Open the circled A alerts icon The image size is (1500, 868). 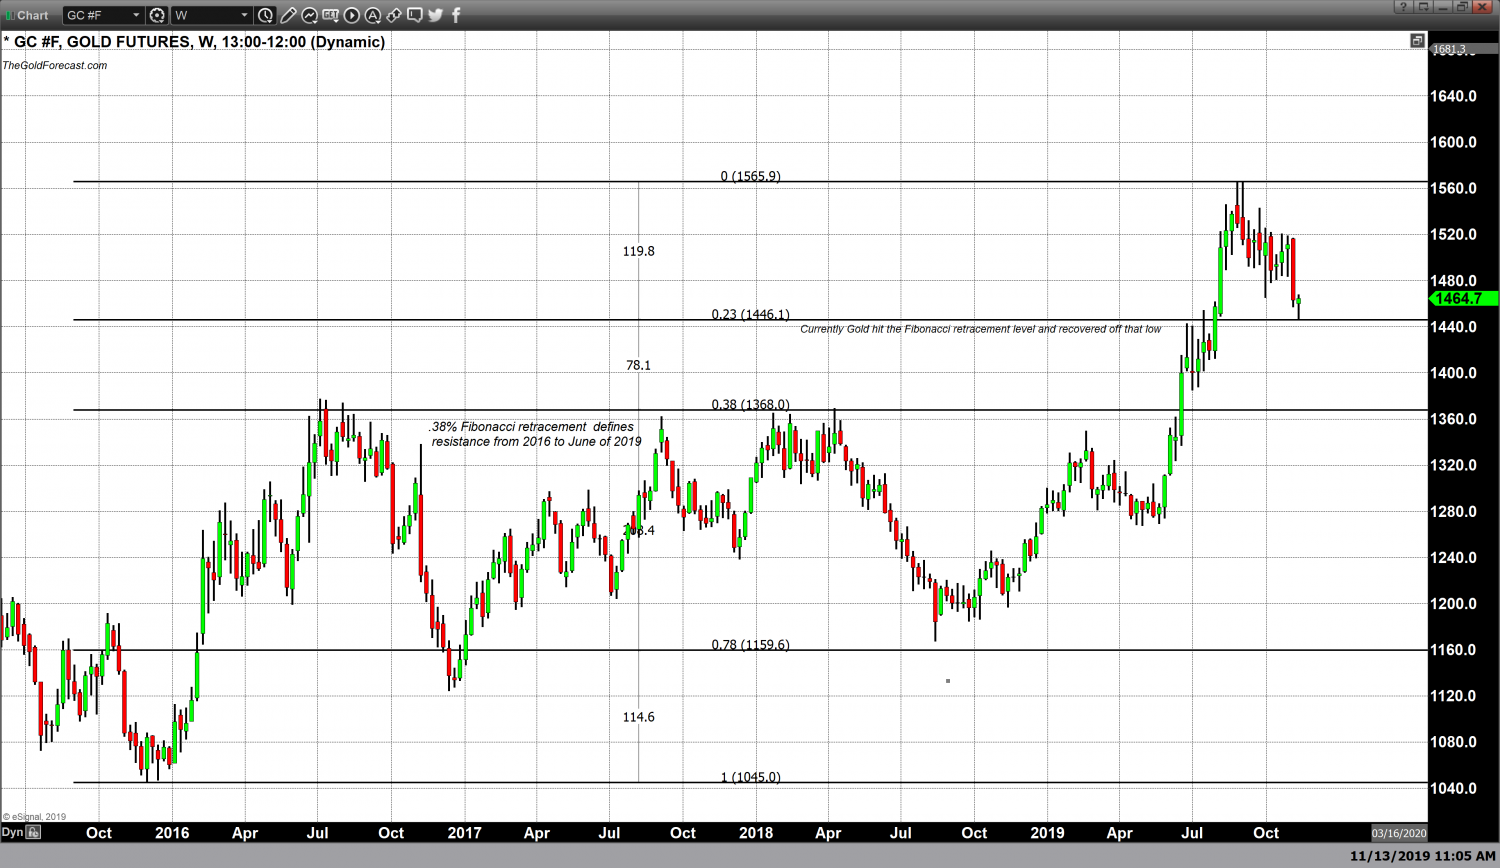[373, 15]
